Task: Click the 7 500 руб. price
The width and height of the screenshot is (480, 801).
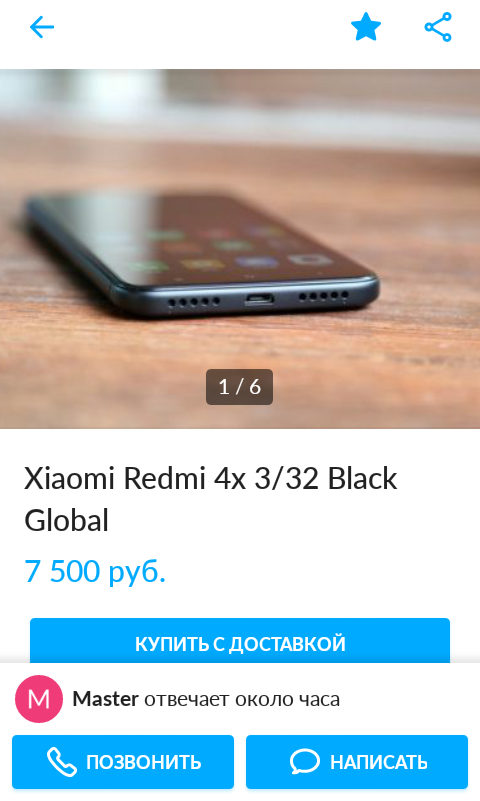Action: pos(95,571)
